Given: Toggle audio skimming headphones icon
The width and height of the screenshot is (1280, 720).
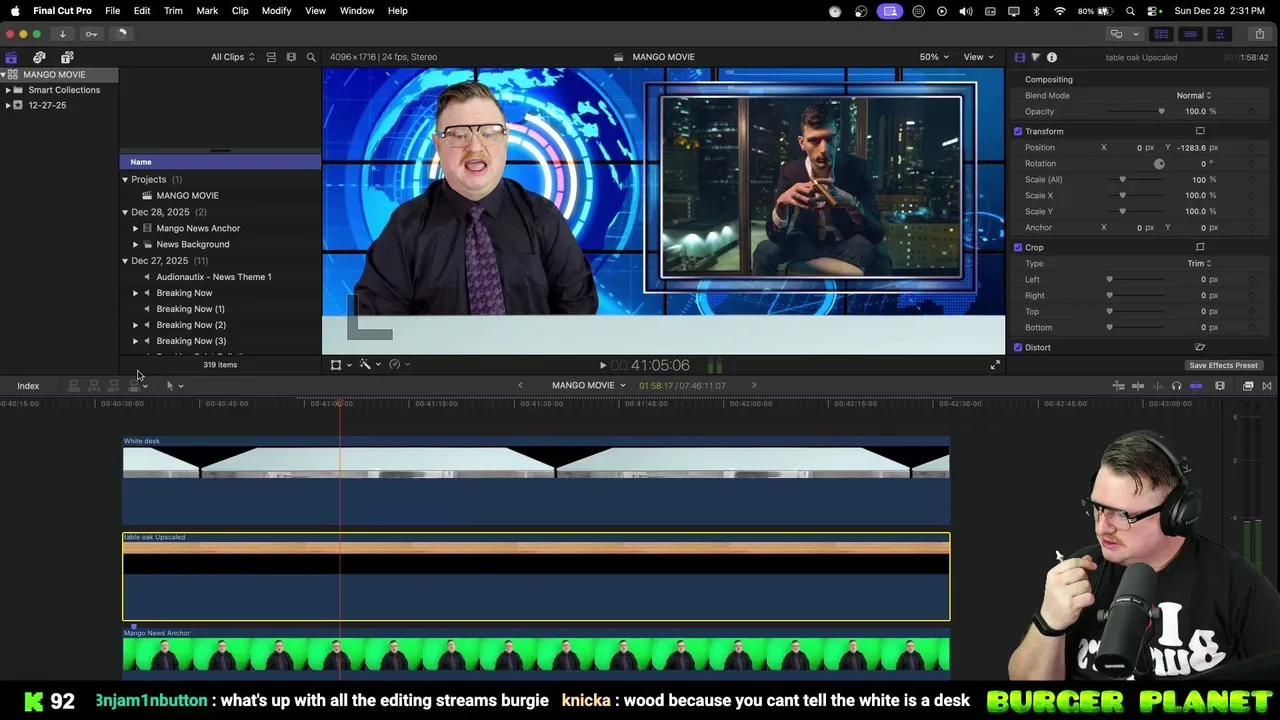Looking at the screenshot, I should click(1176, 385).
